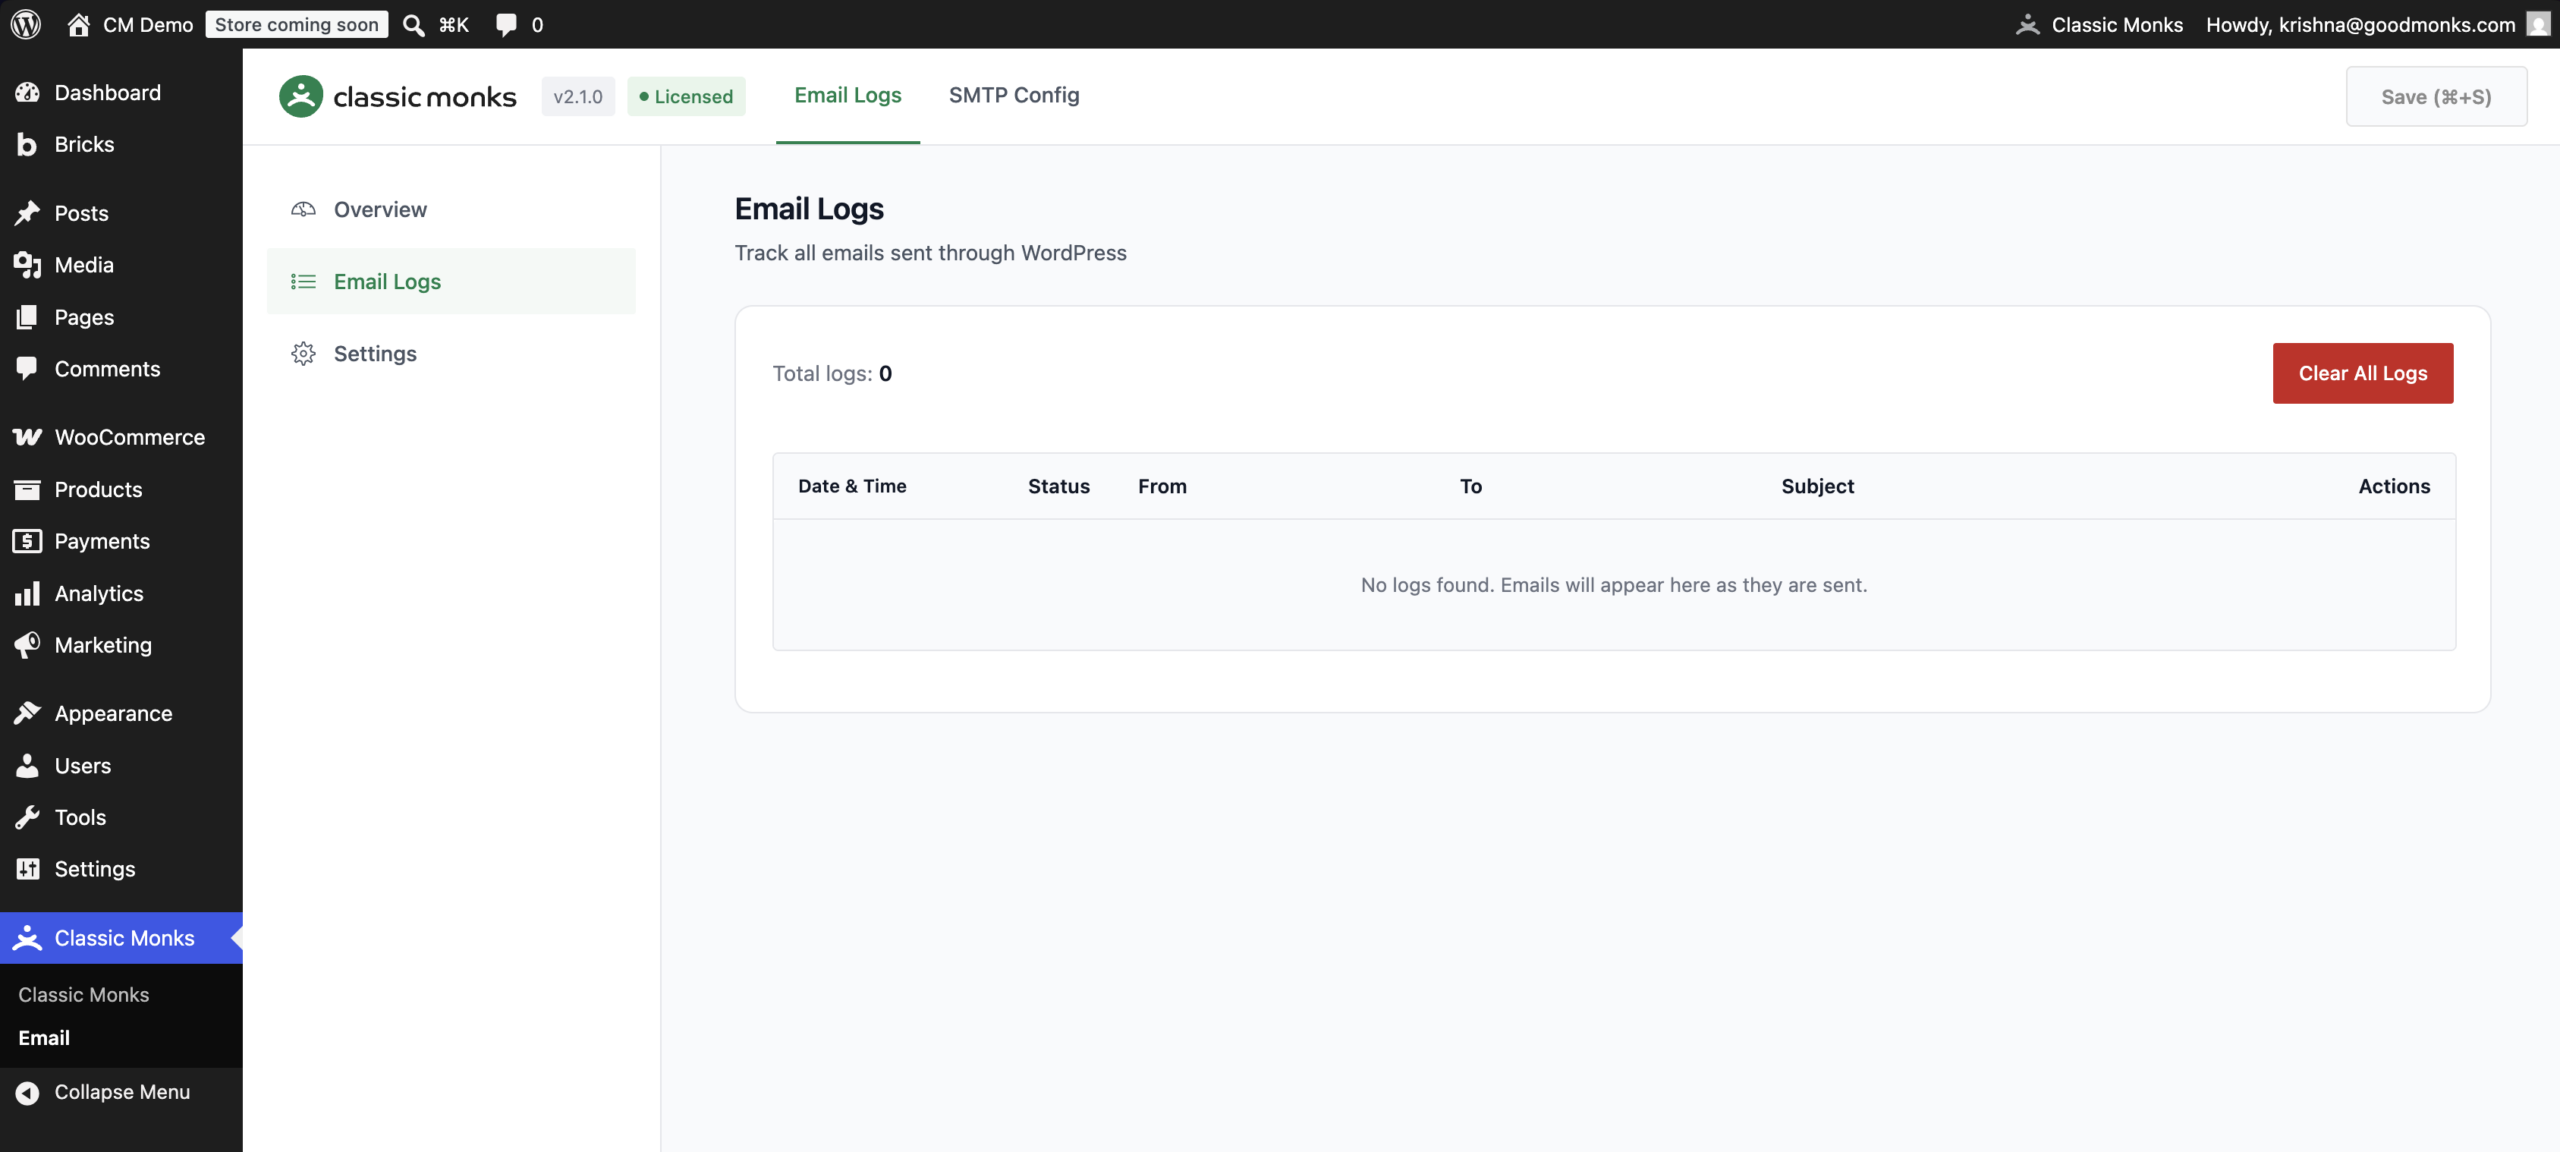Screen dimensions: 2560x1152
Task: Click the Collapse Menu label
Action: coord(122,1093)
